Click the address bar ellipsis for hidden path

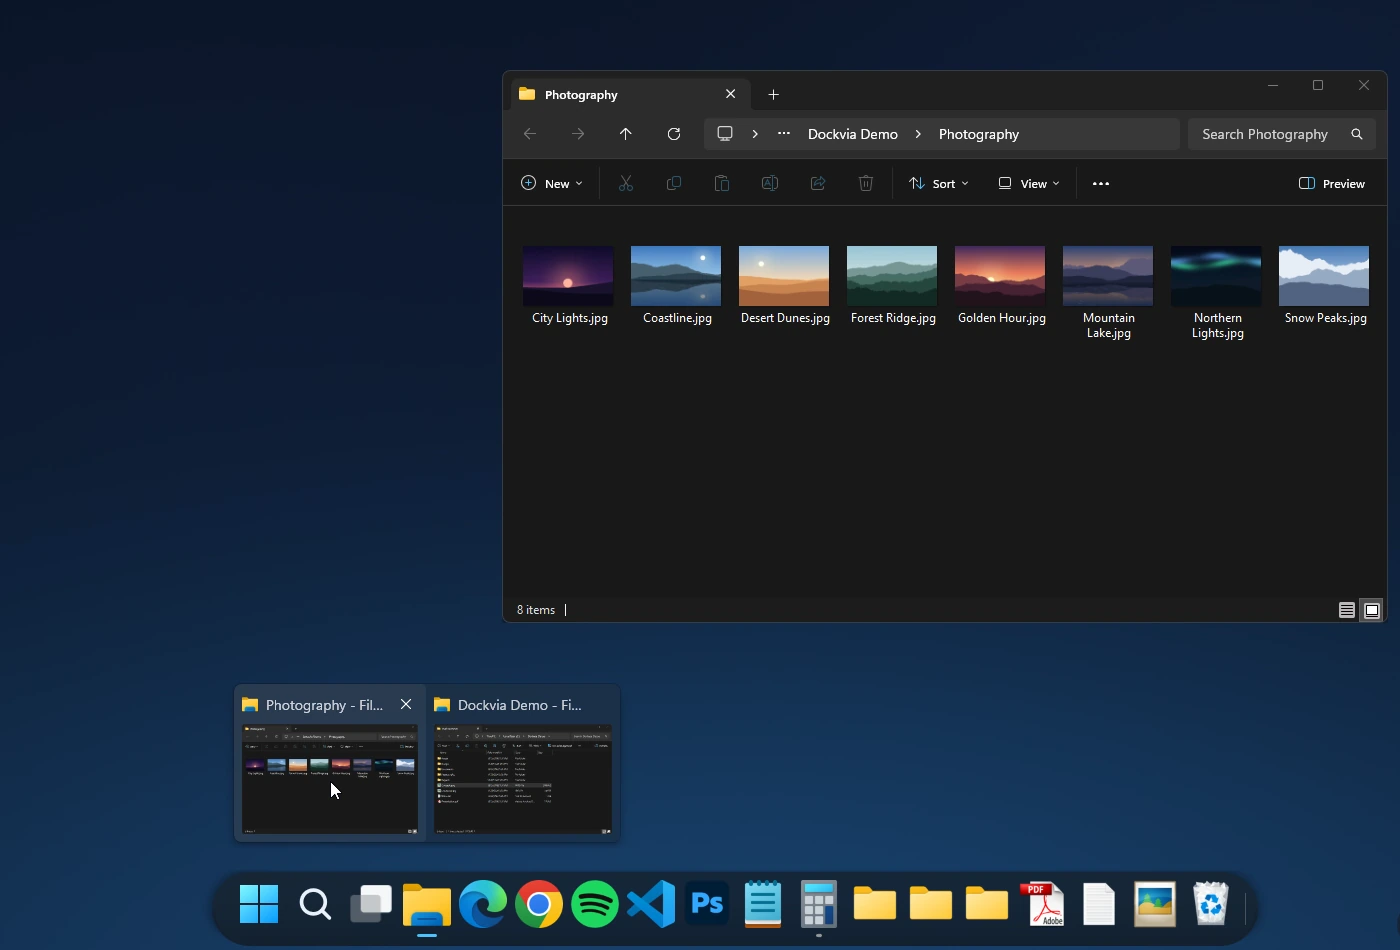784,134
